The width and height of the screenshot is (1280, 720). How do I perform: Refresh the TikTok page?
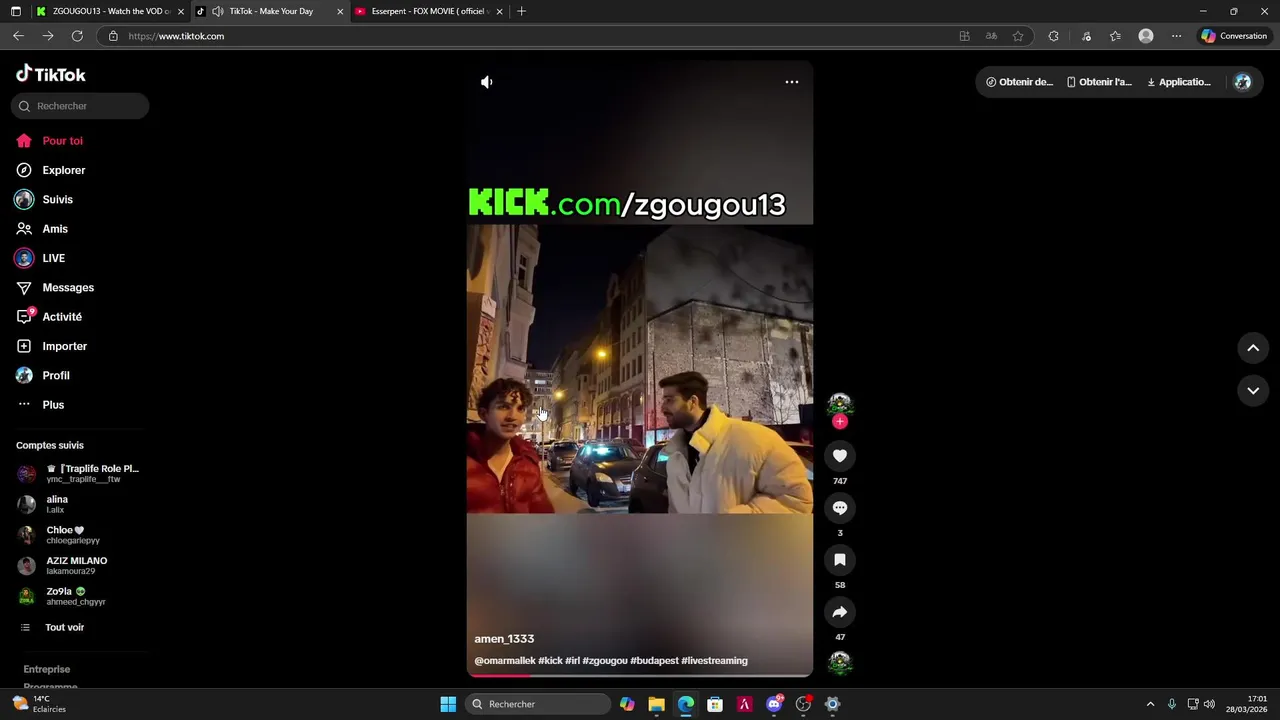(77, 36)
